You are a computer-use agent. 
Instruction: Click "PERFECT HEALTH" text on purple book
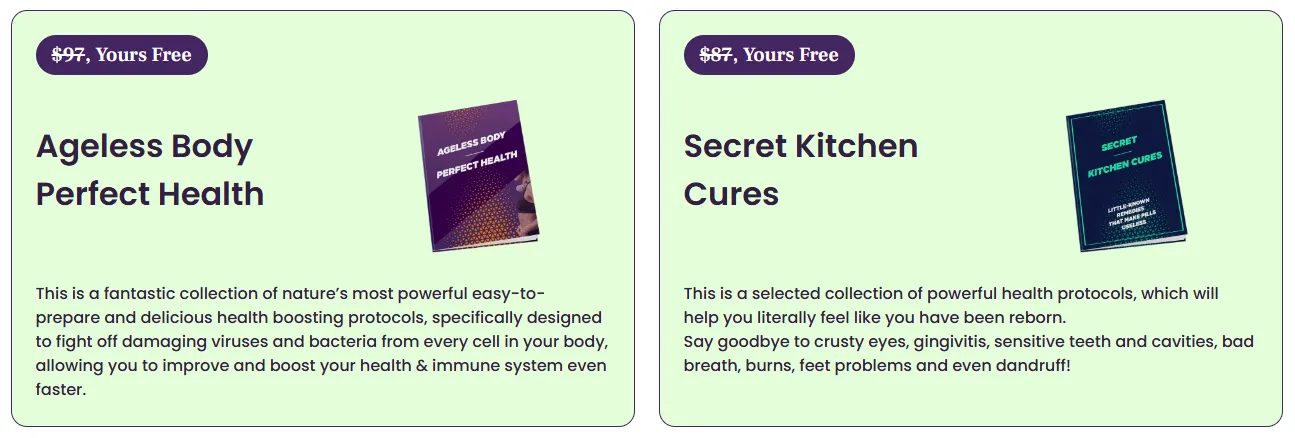point(477,165)
